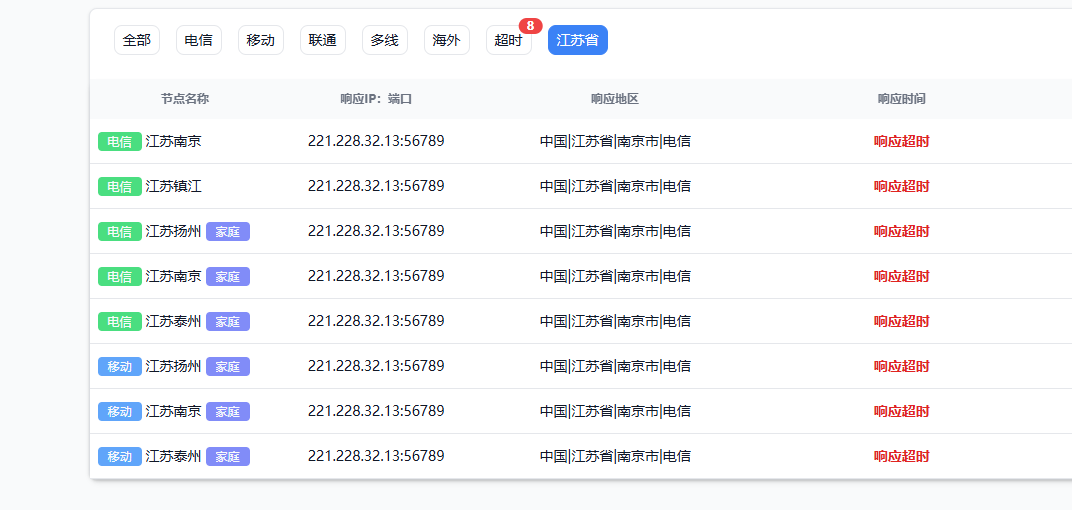
Task: Select the highlighted 江苏省 filter button
Action: point(577,40)
